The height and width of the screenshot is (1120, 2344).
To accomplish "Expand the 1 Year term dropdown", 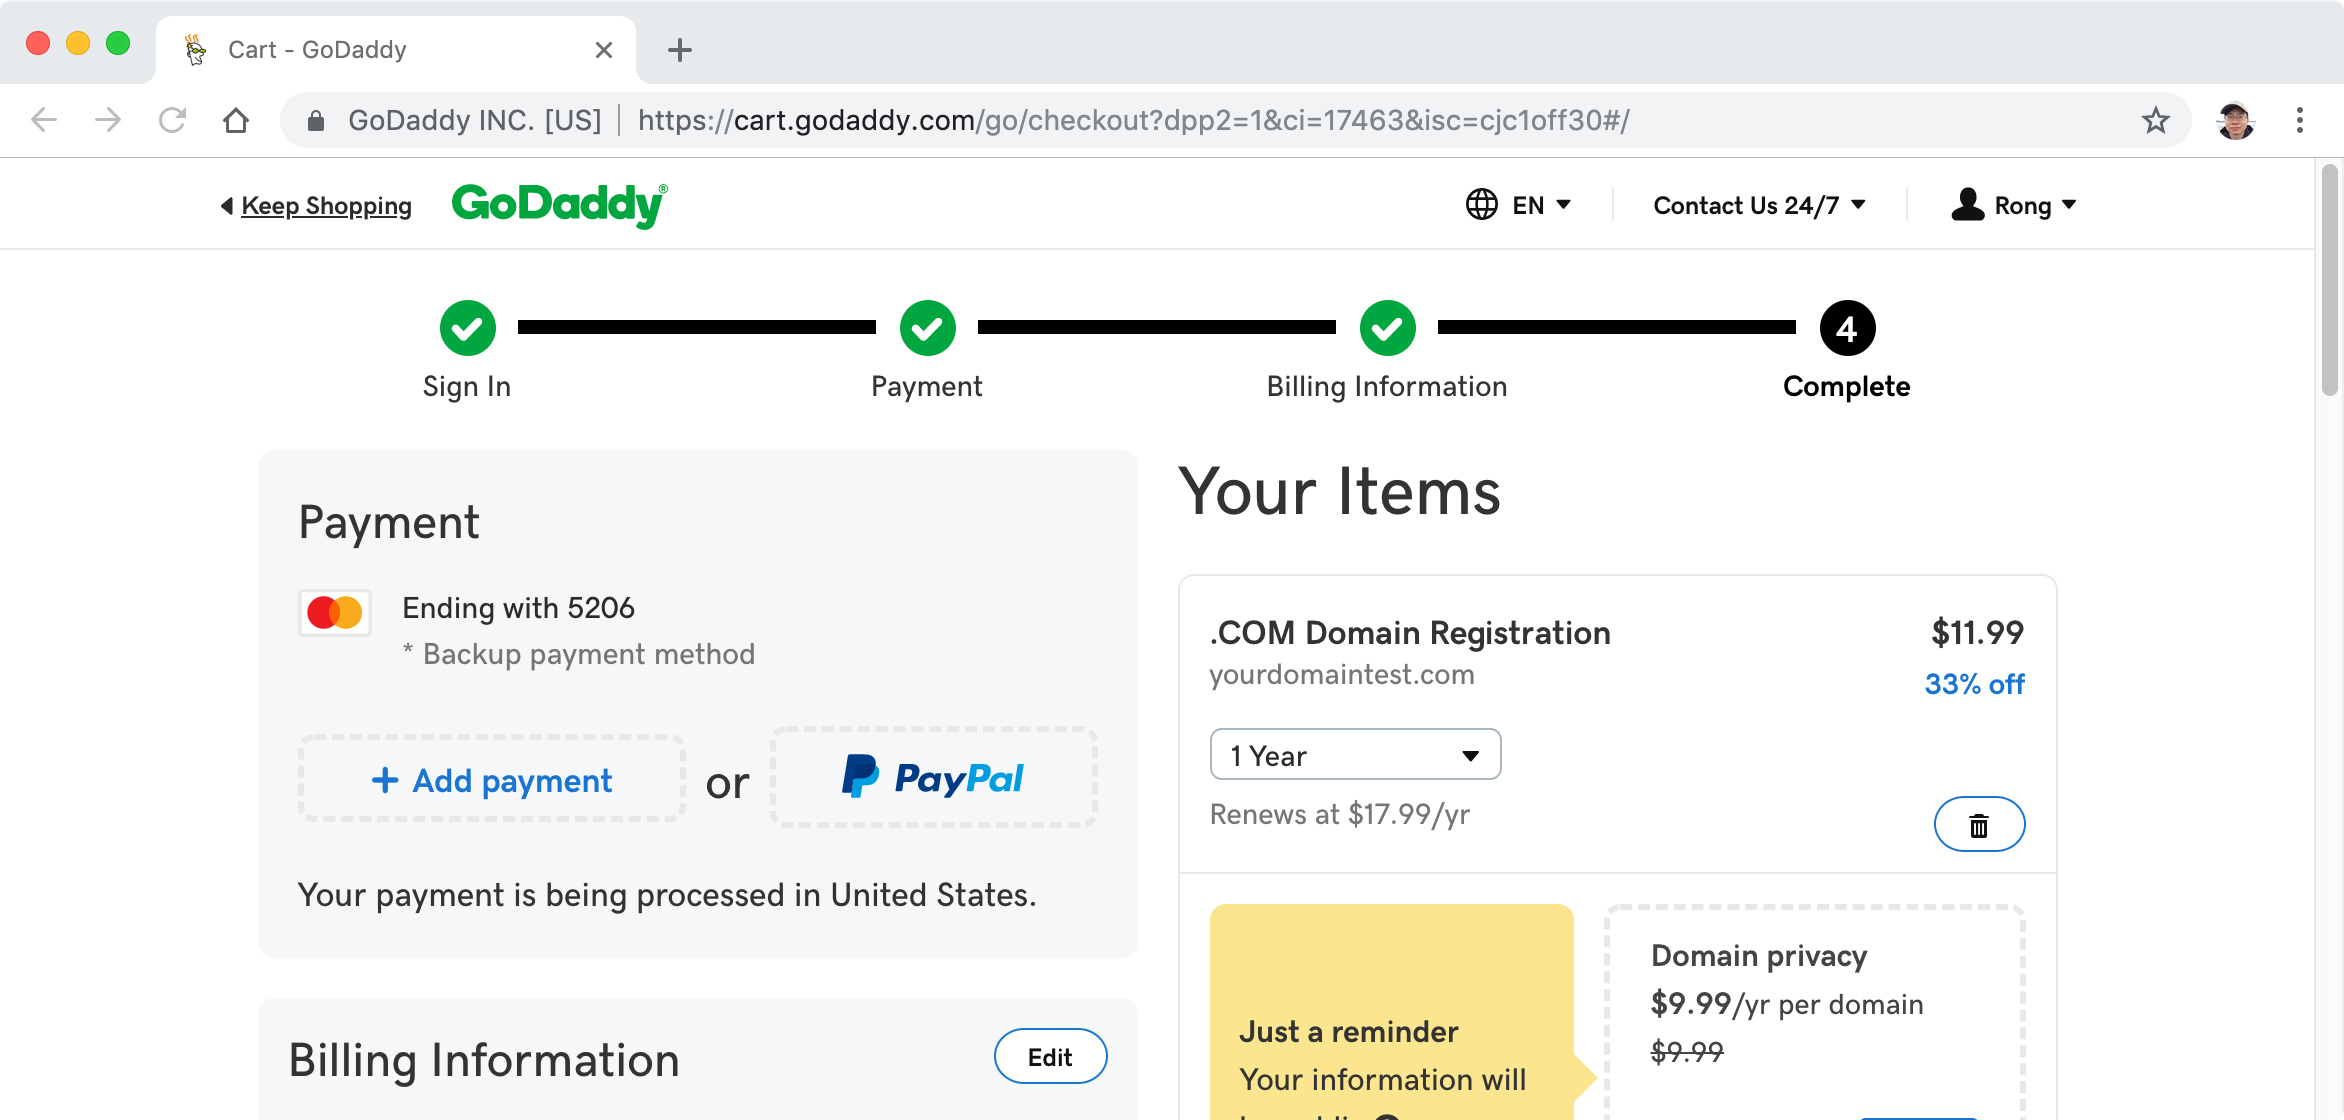I will click(x=1355, y=755).
